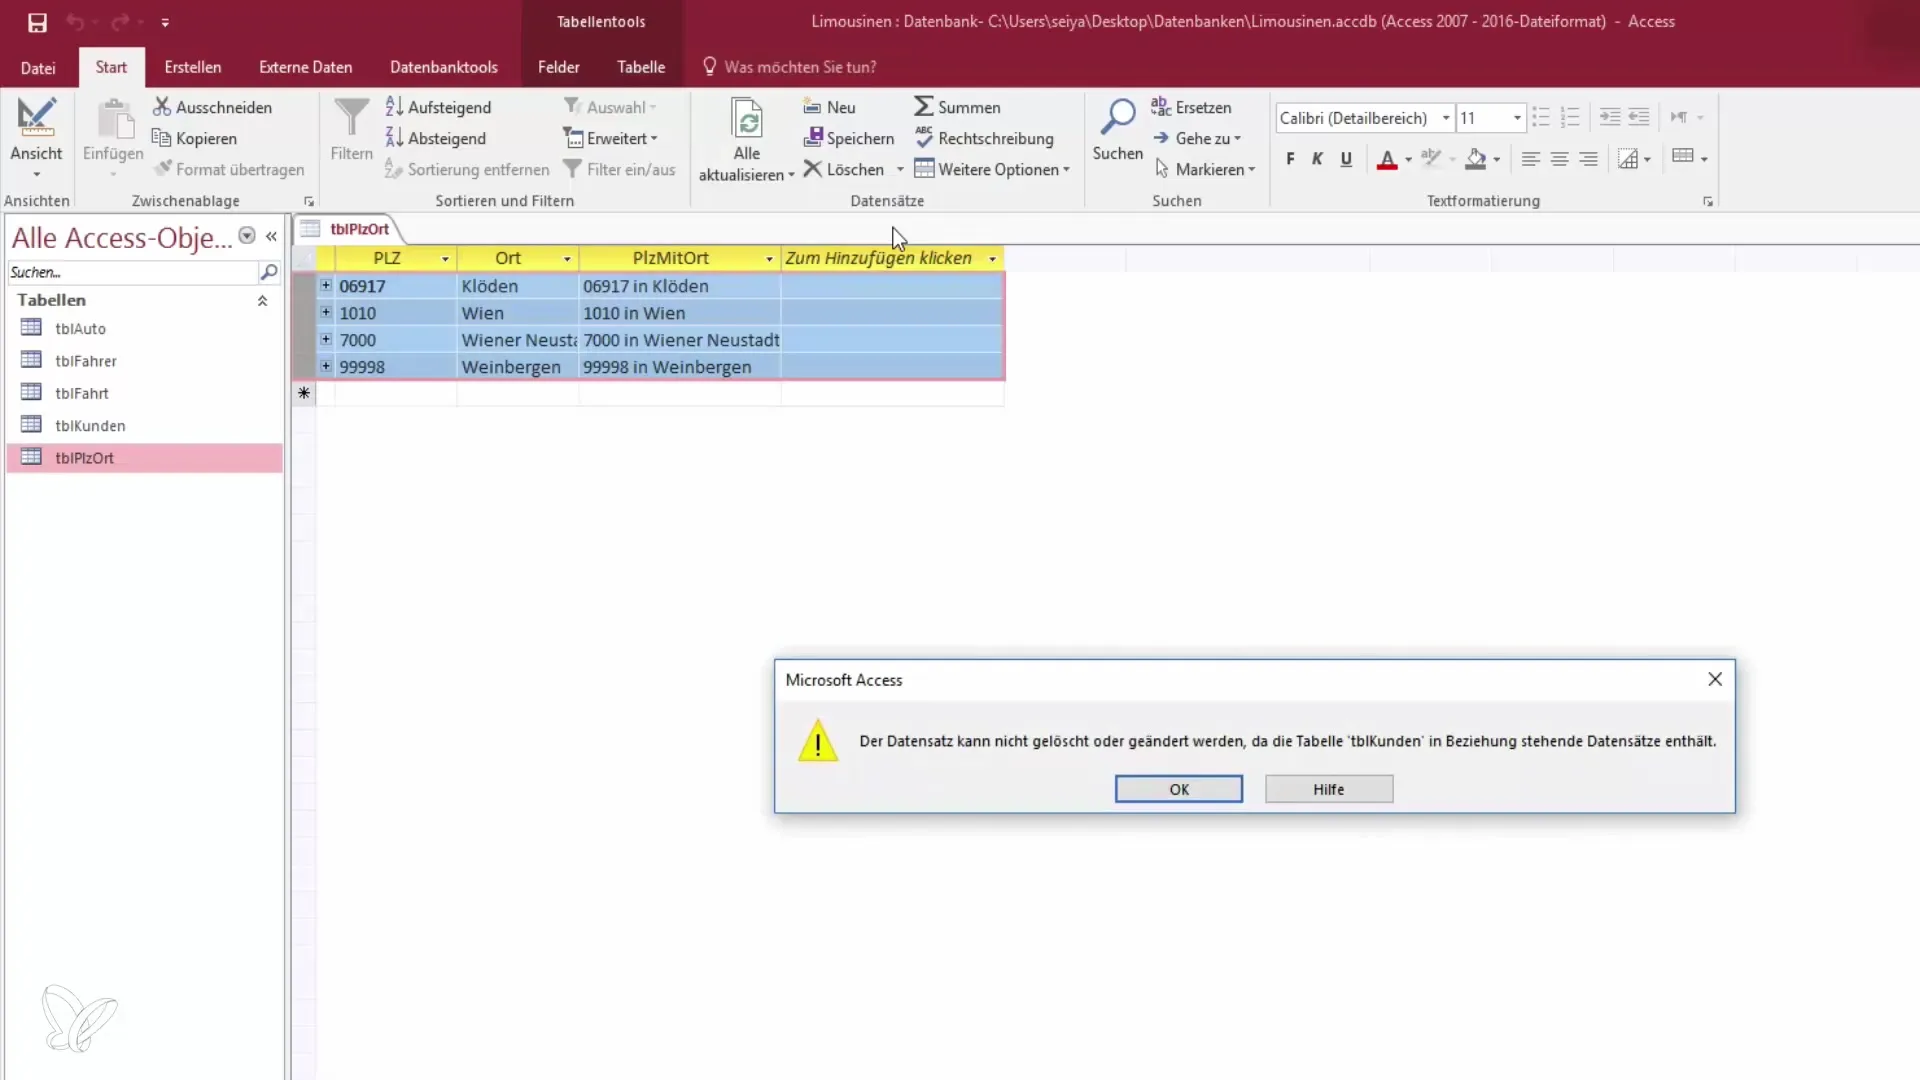Click background fill color bucket
This screenshot has height=1080, width=1920.
coord(1476,159)
